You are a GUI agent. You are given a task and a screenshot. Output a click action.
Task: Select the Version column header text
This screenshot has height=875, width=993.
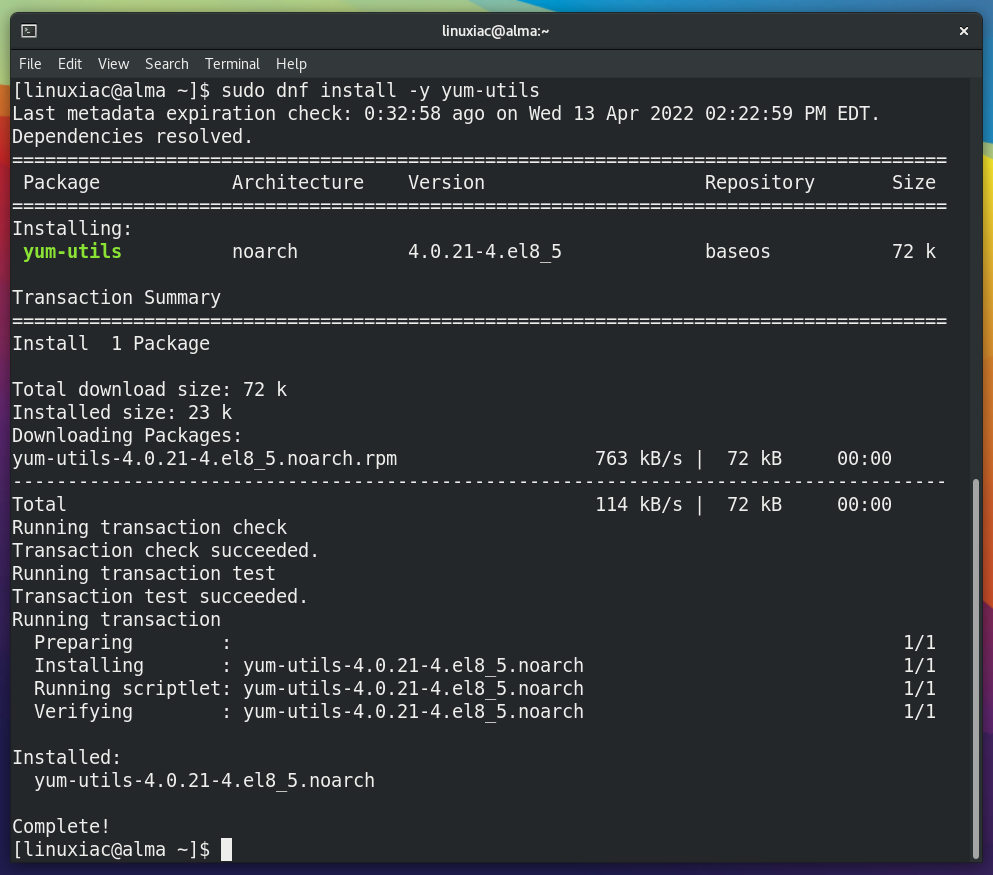pos(446,182)
